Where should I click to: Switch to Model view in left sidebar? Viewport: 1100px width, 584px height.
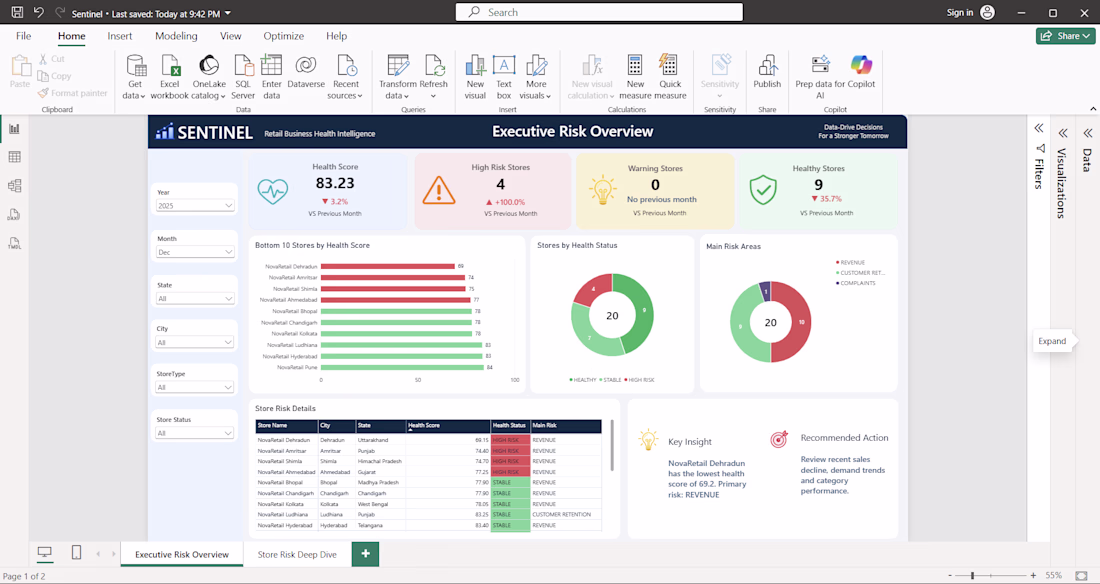pyautogui.click(x=14, y=186)
